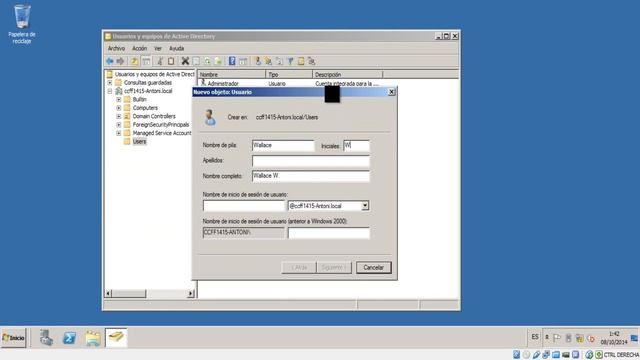Expand the Managed Service Accounts node
The width and height of the screenshot is (640, 360).
[x=118, y=133]
